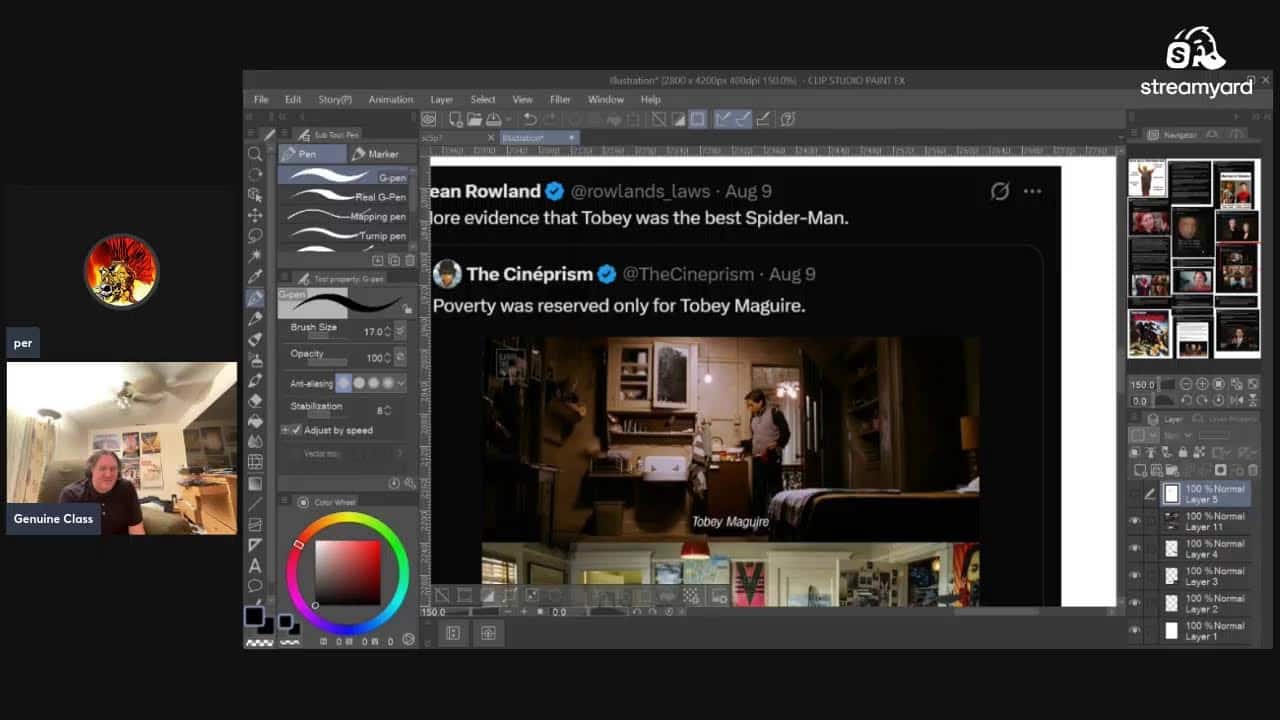Select the Eyedropper tool
The image size is (1280, 720).
255,277
